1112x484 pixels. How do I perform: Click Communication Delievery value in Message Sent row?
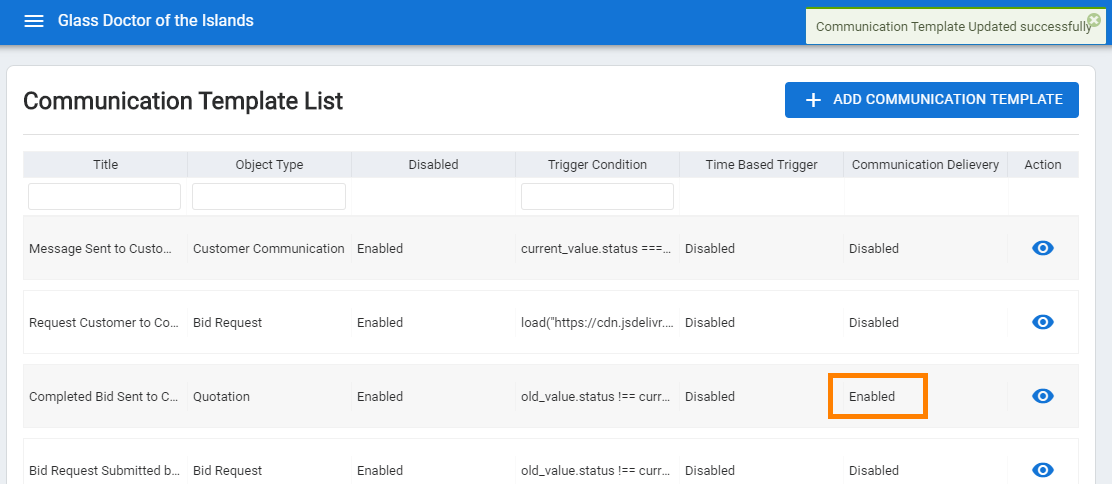click(874, 248)
